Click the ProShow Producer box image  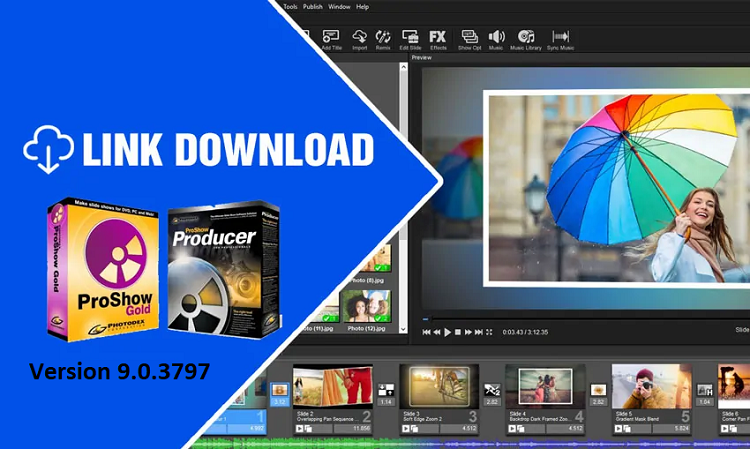(x=224, y=269)
